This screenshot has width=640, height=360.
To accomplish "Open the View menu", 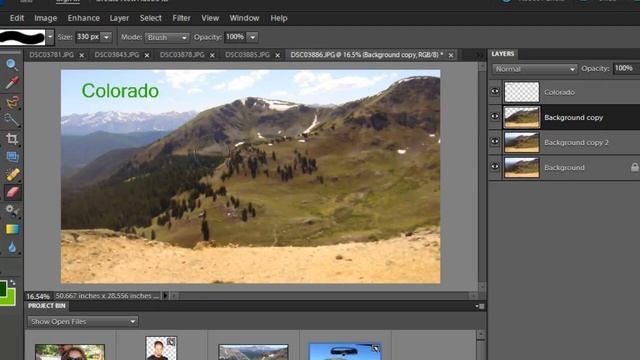I will pos(210,18).
